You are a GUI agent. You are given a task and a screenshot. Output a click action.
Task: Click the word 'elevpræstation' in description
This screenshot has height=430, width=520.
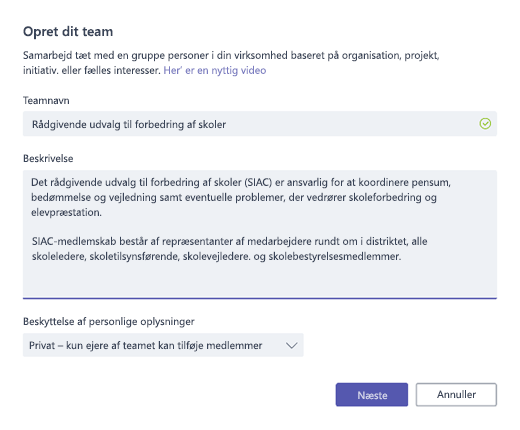[x=65, y=212]
